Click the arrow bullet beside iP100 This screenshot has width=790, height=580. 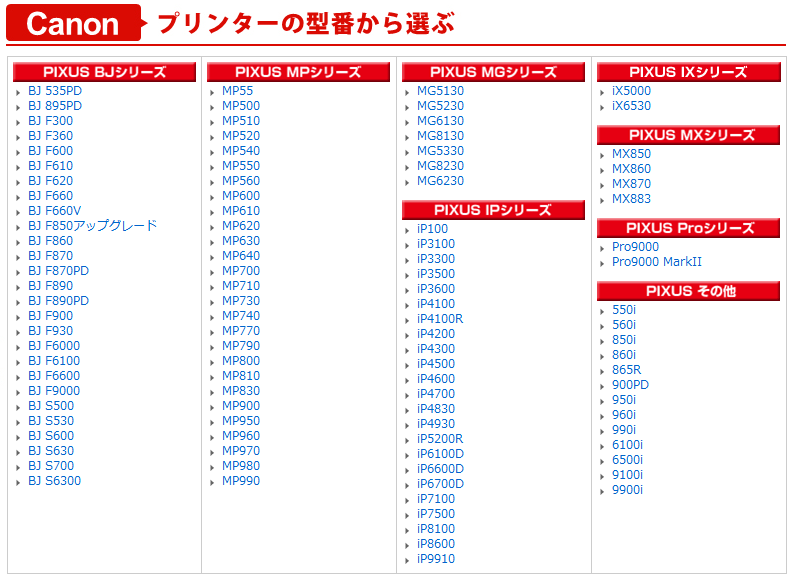point(407,230)
